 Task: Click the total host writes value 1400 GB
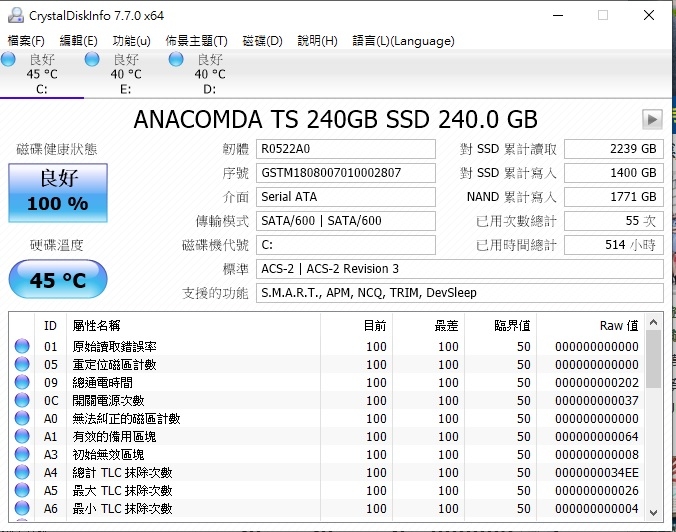pos(614,173)
